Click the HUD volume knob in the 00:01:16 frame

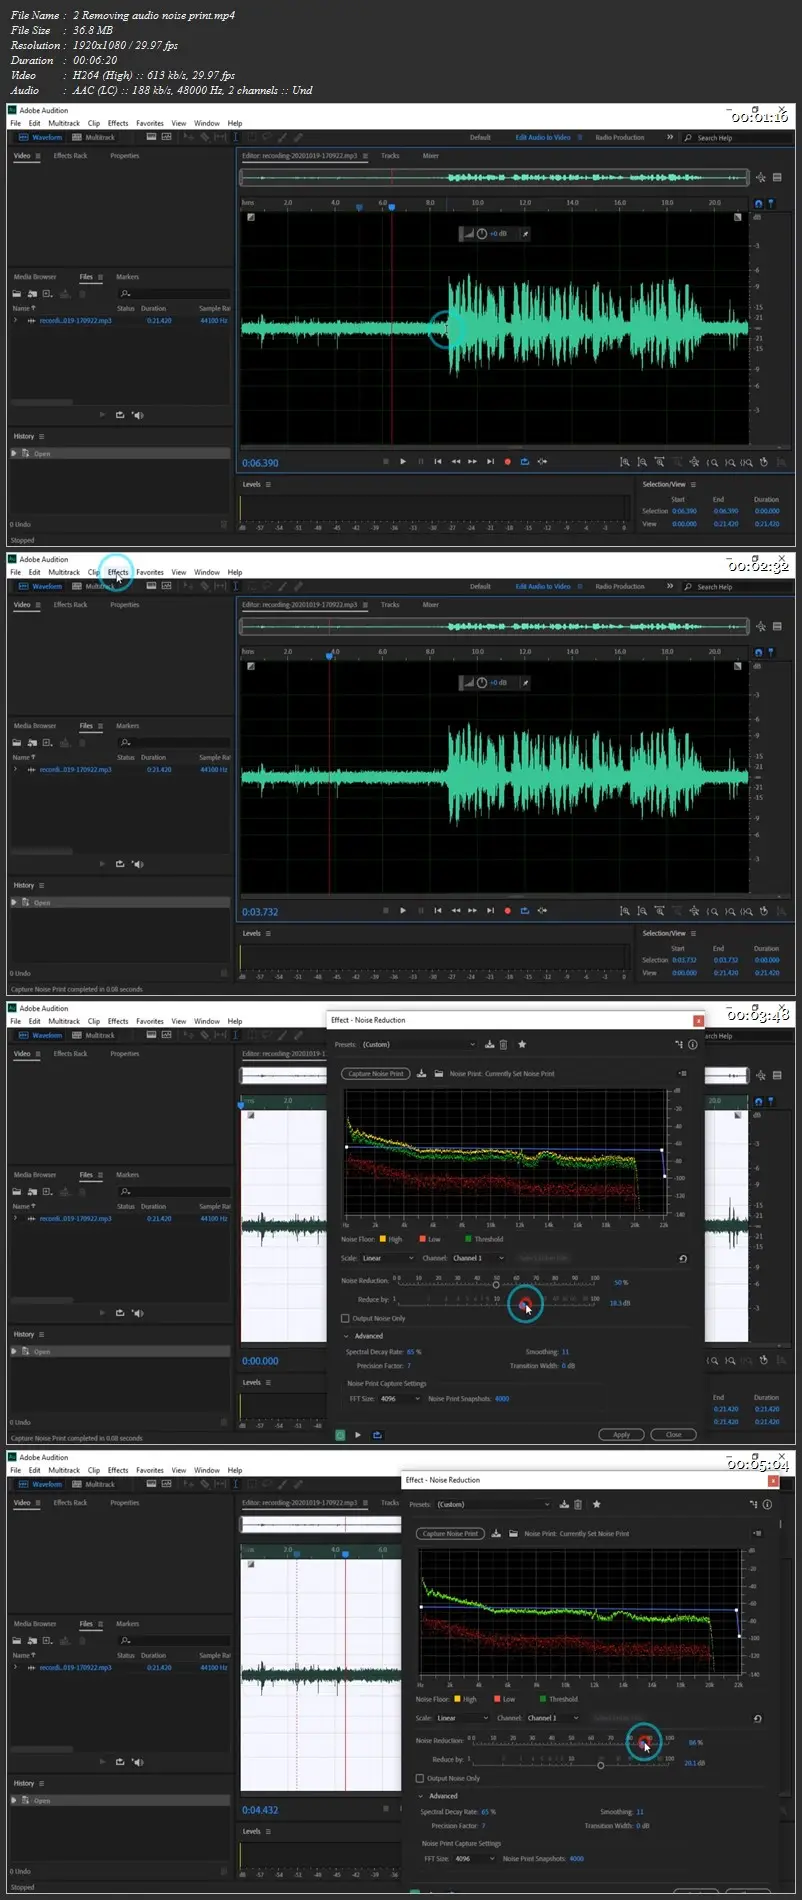coord(482,233)
